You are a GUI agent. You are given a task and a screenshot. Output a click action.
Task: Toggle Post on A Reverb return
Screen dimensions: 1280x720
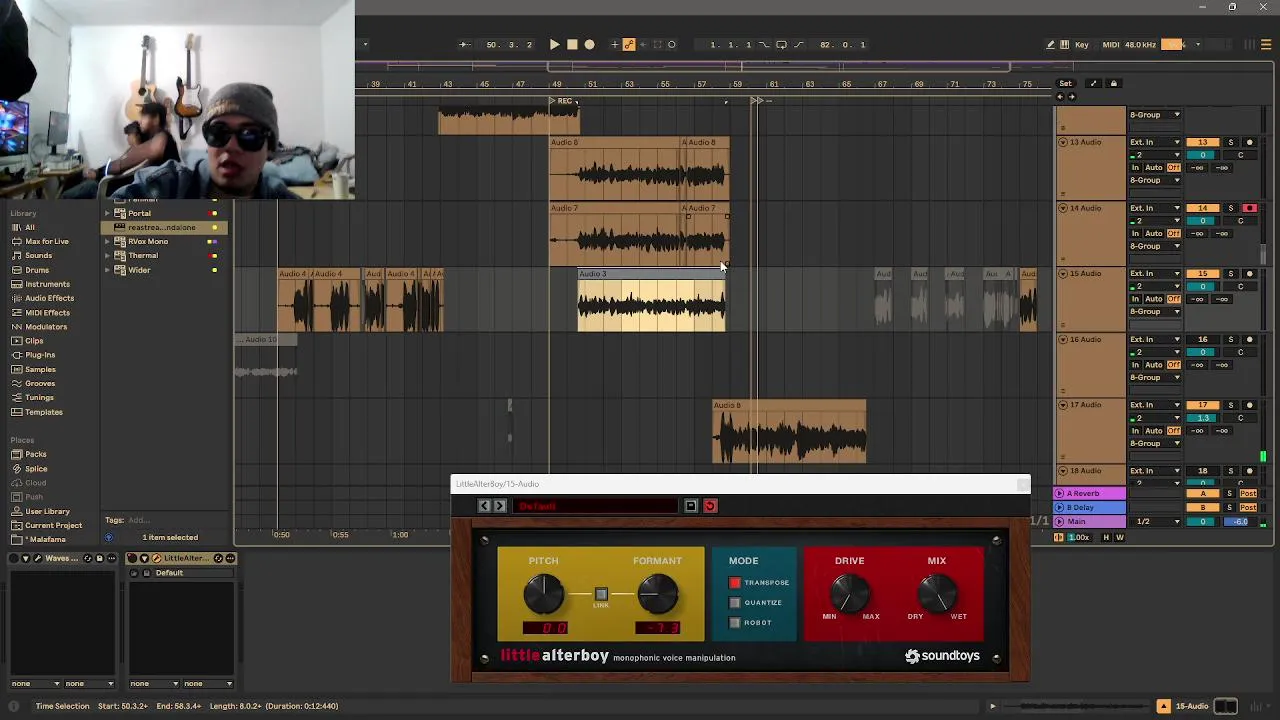click(x=1248, y=493)
